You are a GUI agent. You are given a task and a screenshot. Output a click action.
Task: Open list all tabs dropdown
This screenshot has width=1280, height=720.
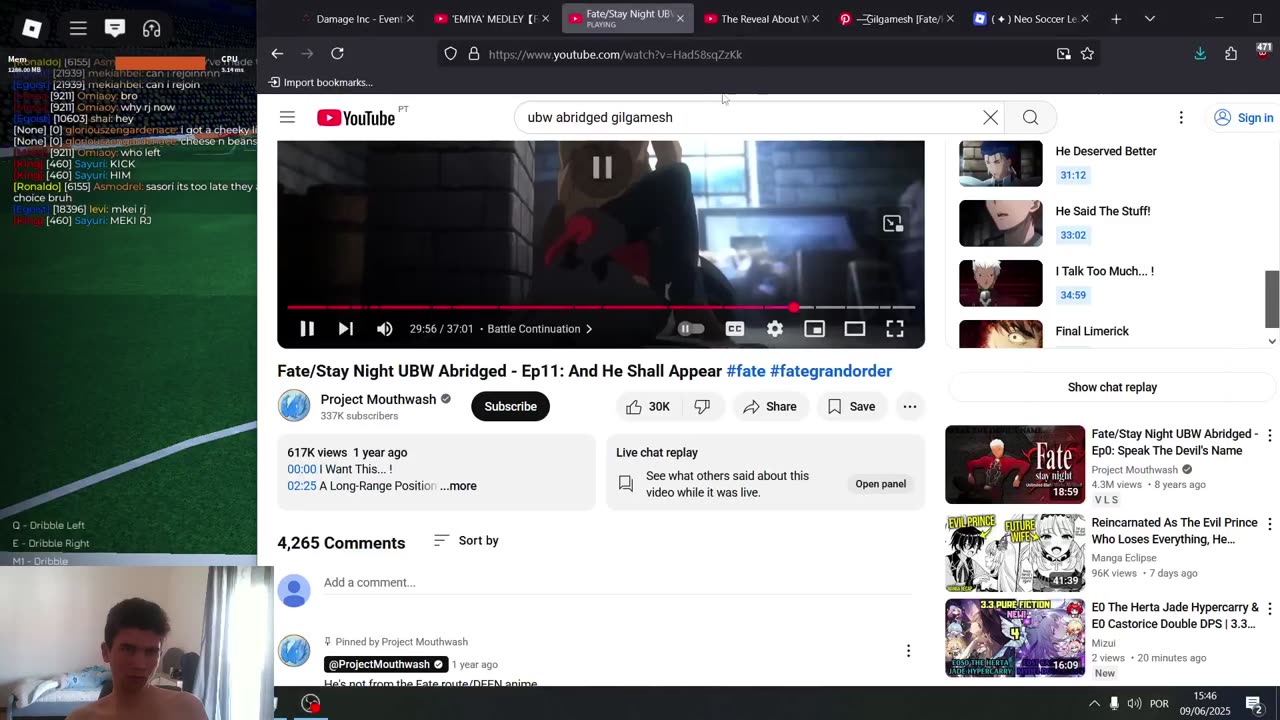click(x=1150, y=19)
